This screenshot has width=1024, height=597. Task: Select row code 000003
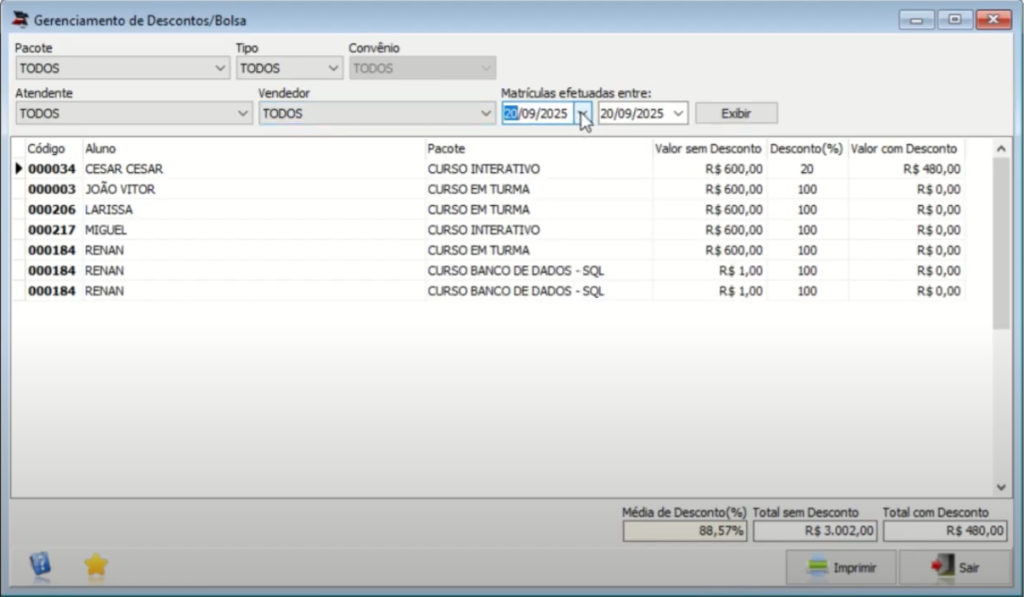click(x=52, y=189)
